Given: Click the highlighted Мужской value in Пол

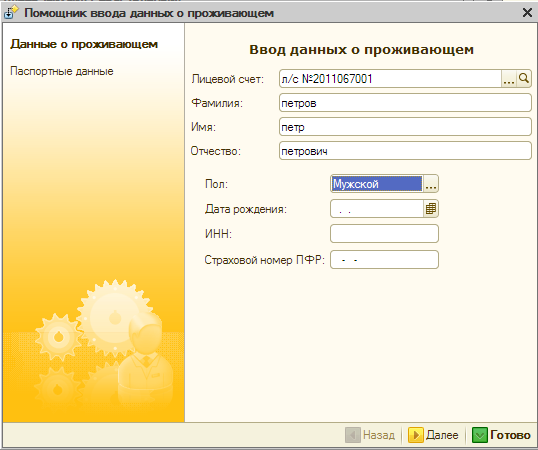Looking at the screenshot, I should coord(377,184).
